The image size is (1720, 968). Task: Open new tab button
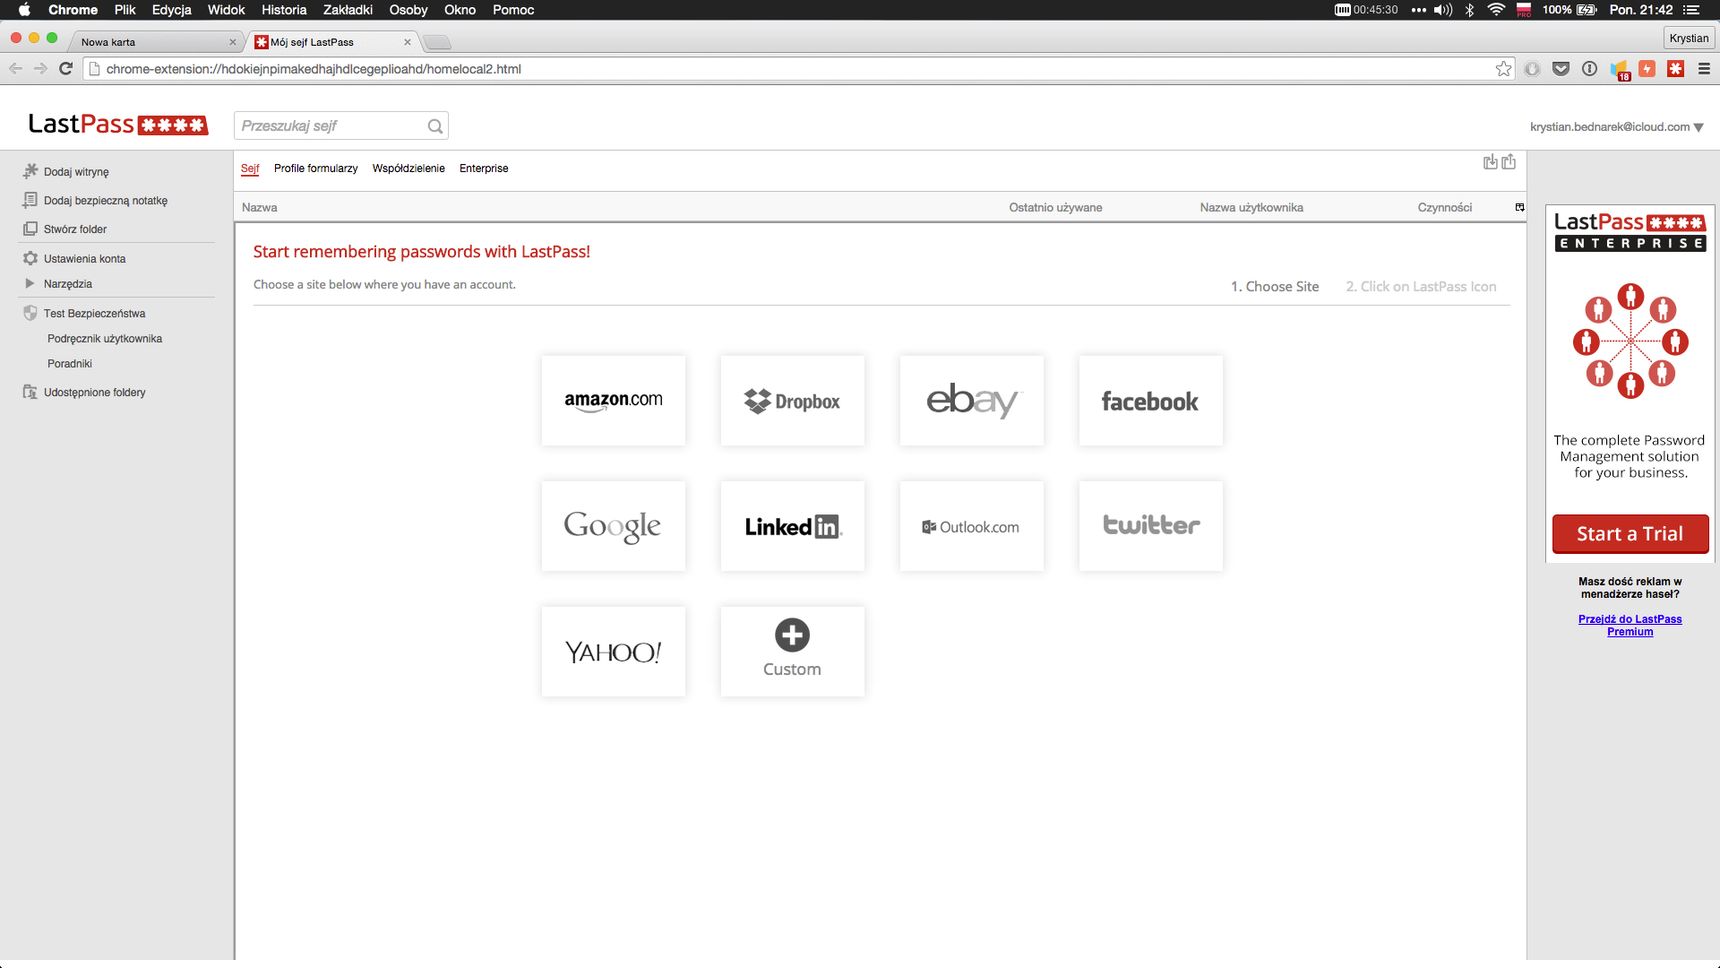pyautogui.click(x=437, y=42)
